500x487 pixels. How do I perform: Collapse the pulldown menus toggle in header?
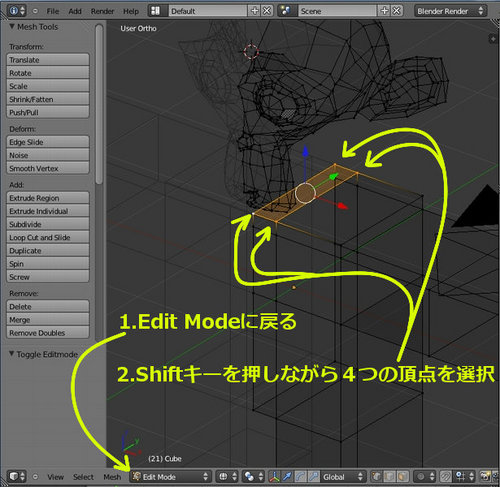click(35, 477)
